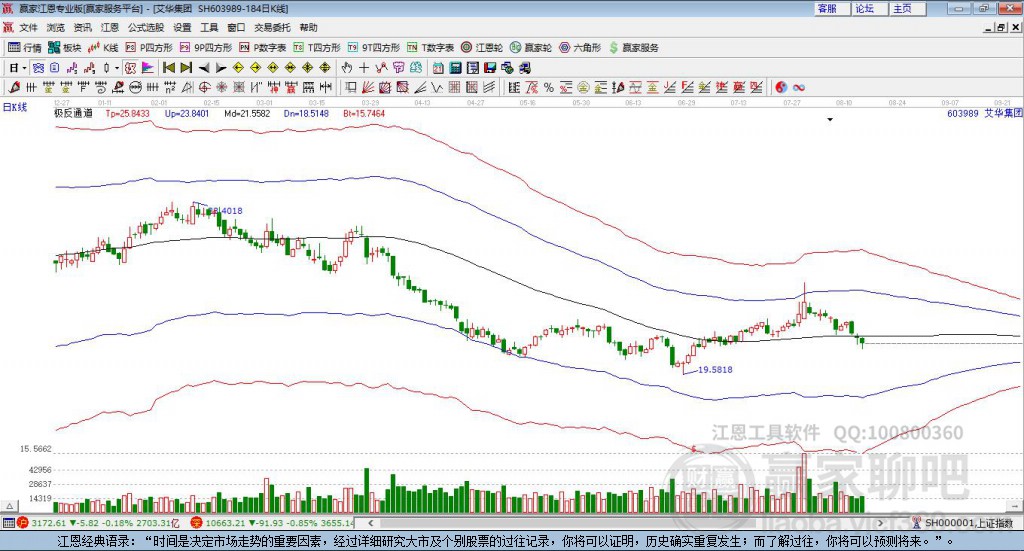Click the n² square tool icon
The width and height of the screenshot is (1024, 551).
(170, 87)
